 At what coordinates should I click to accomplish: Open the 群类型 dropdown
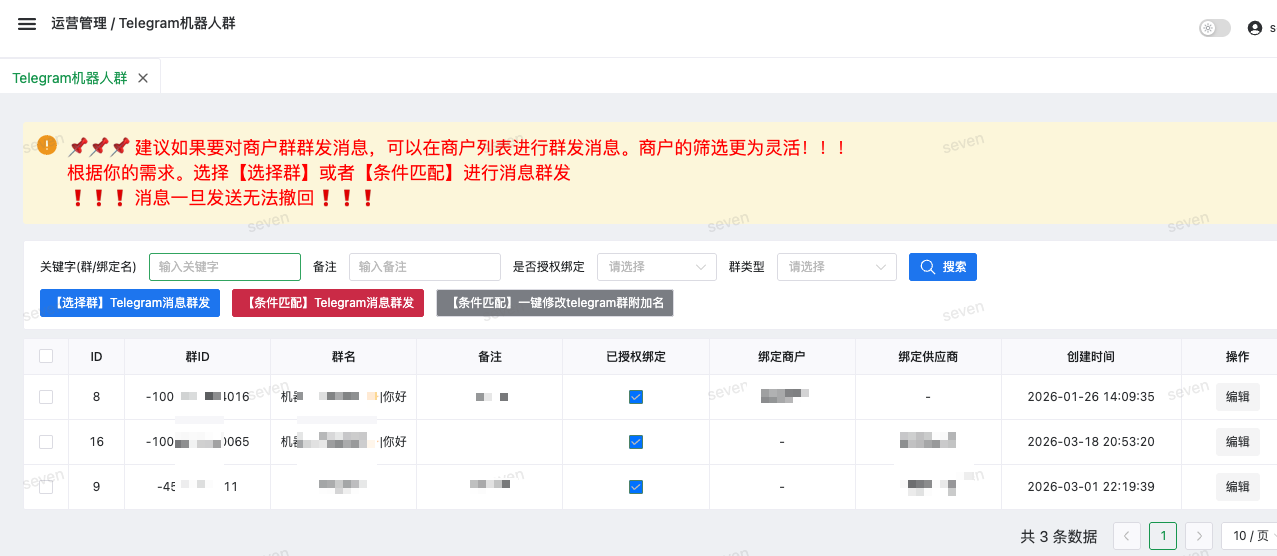pyautogui.click(x=837, y=267)
